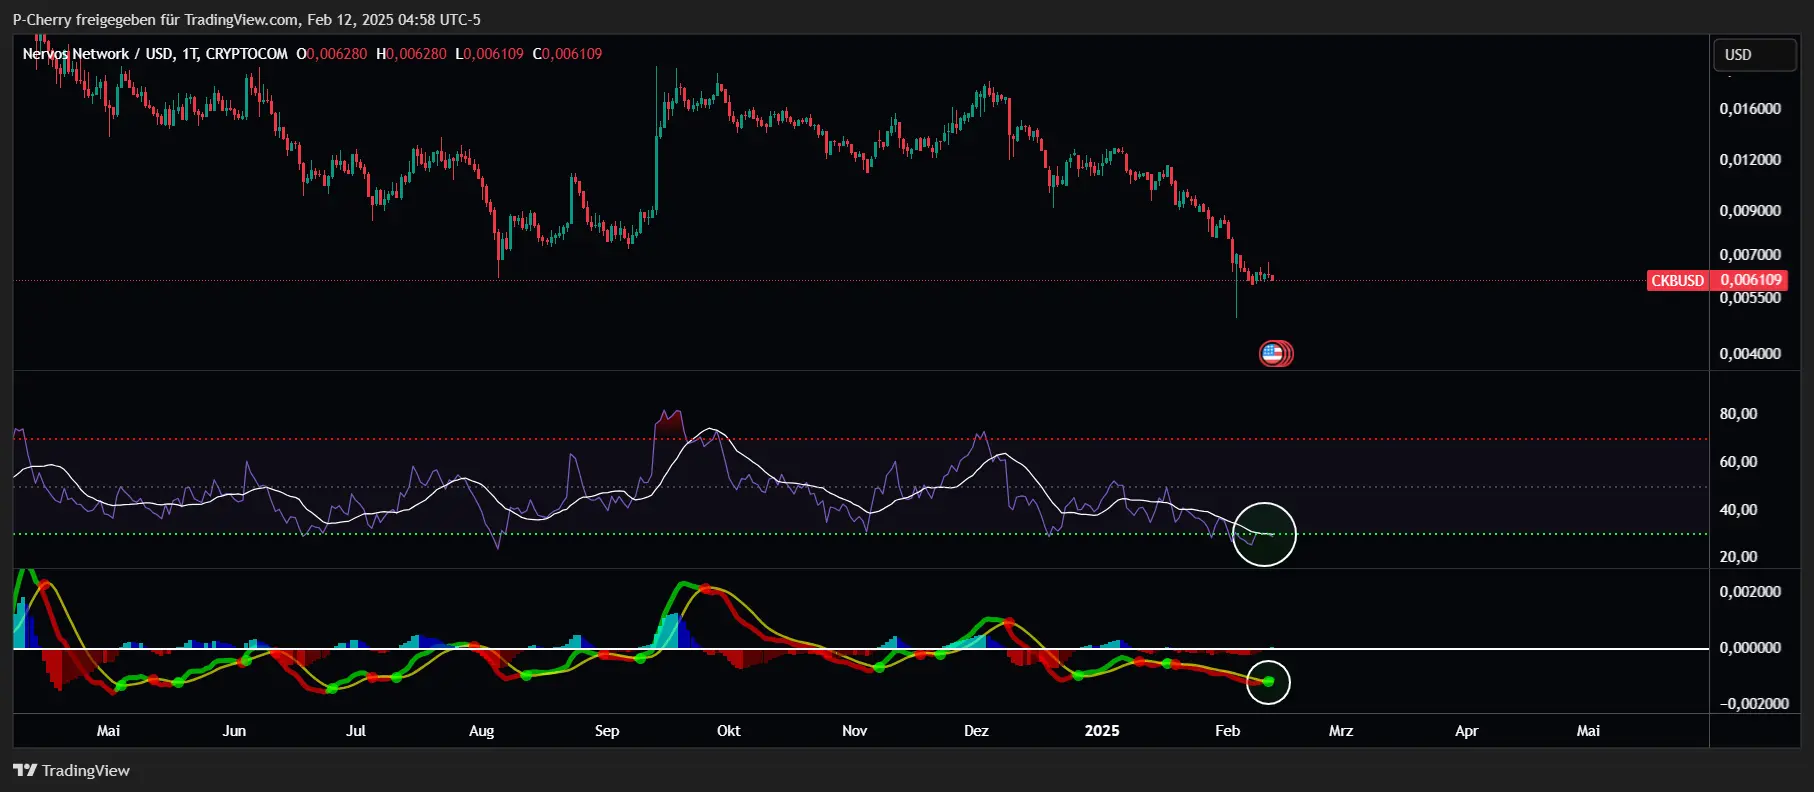Click the red CKBUSD symbol label

[1677, 280]
